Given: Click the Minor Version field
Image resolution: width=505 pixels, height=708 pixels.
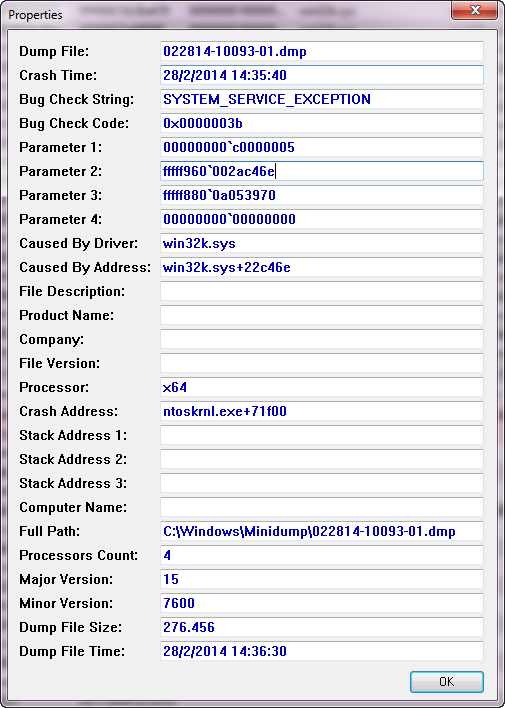Looking at the screenshot, I should pyautogui.click(x=322, y=603).
